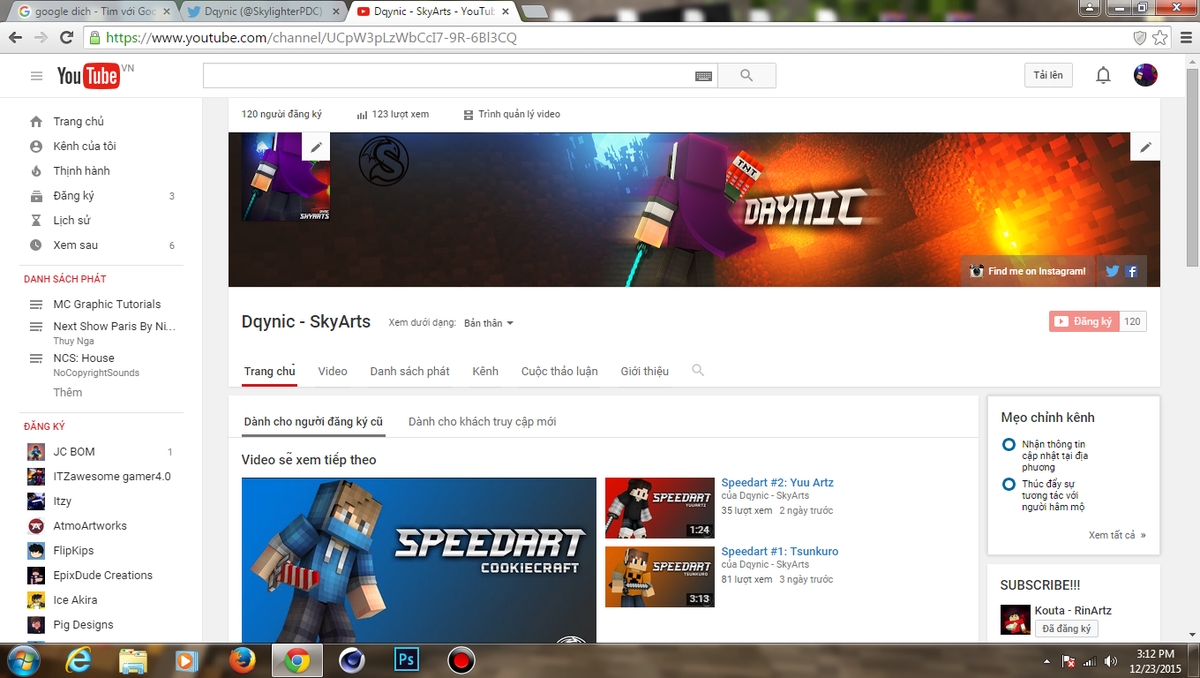Click the browser address bar URL

pyautogui.click(x=311, y=38)
